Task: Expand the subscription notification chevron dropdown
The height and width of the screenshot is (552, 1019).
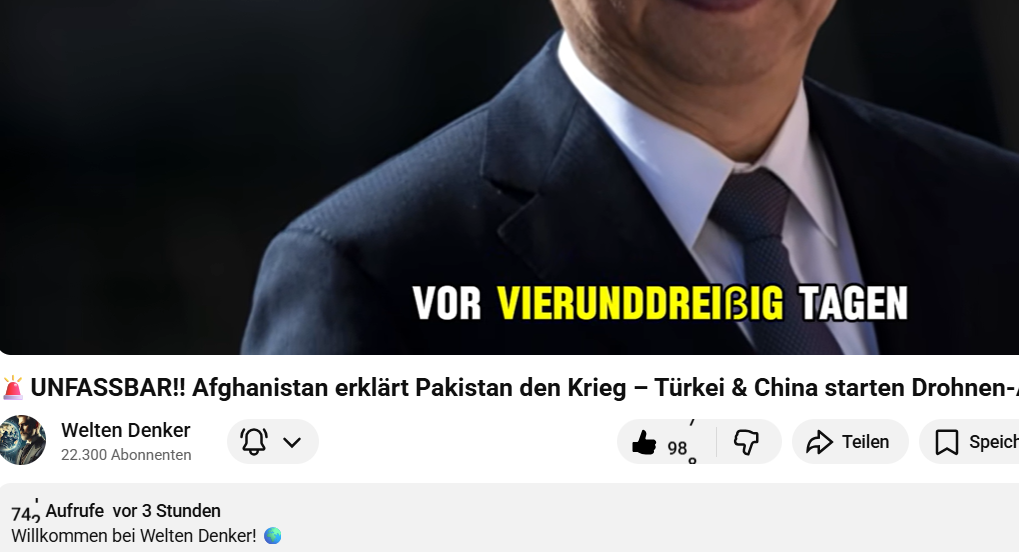Action: tap(292, 442)
